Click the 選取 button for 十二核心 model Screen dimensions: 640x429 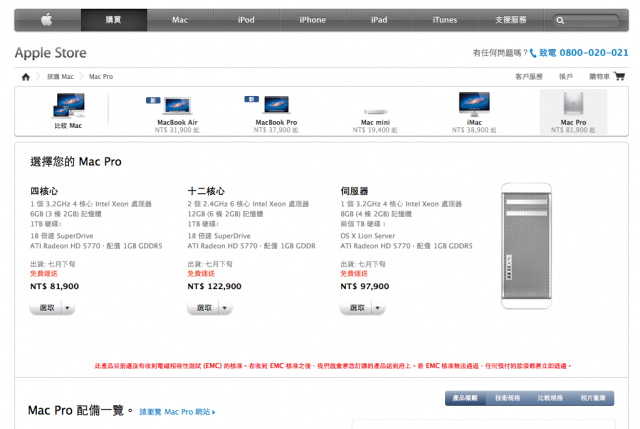coord(203,308)
